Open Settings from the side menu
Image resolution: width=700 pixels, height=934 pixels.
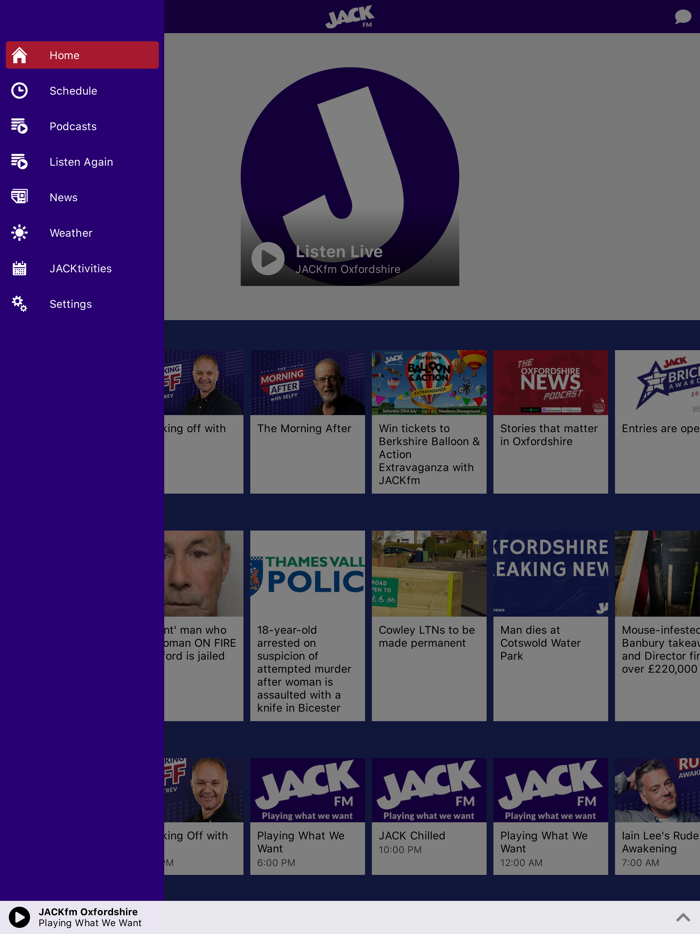click(82, 304)
